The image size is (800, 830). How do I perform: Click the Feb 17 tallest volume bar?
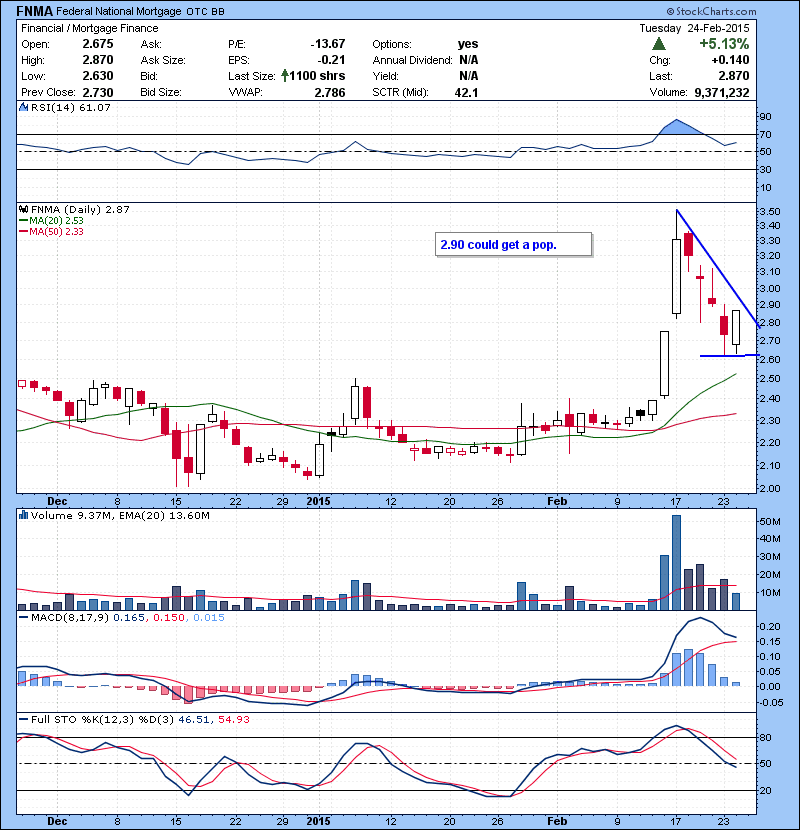click(676, 563)
